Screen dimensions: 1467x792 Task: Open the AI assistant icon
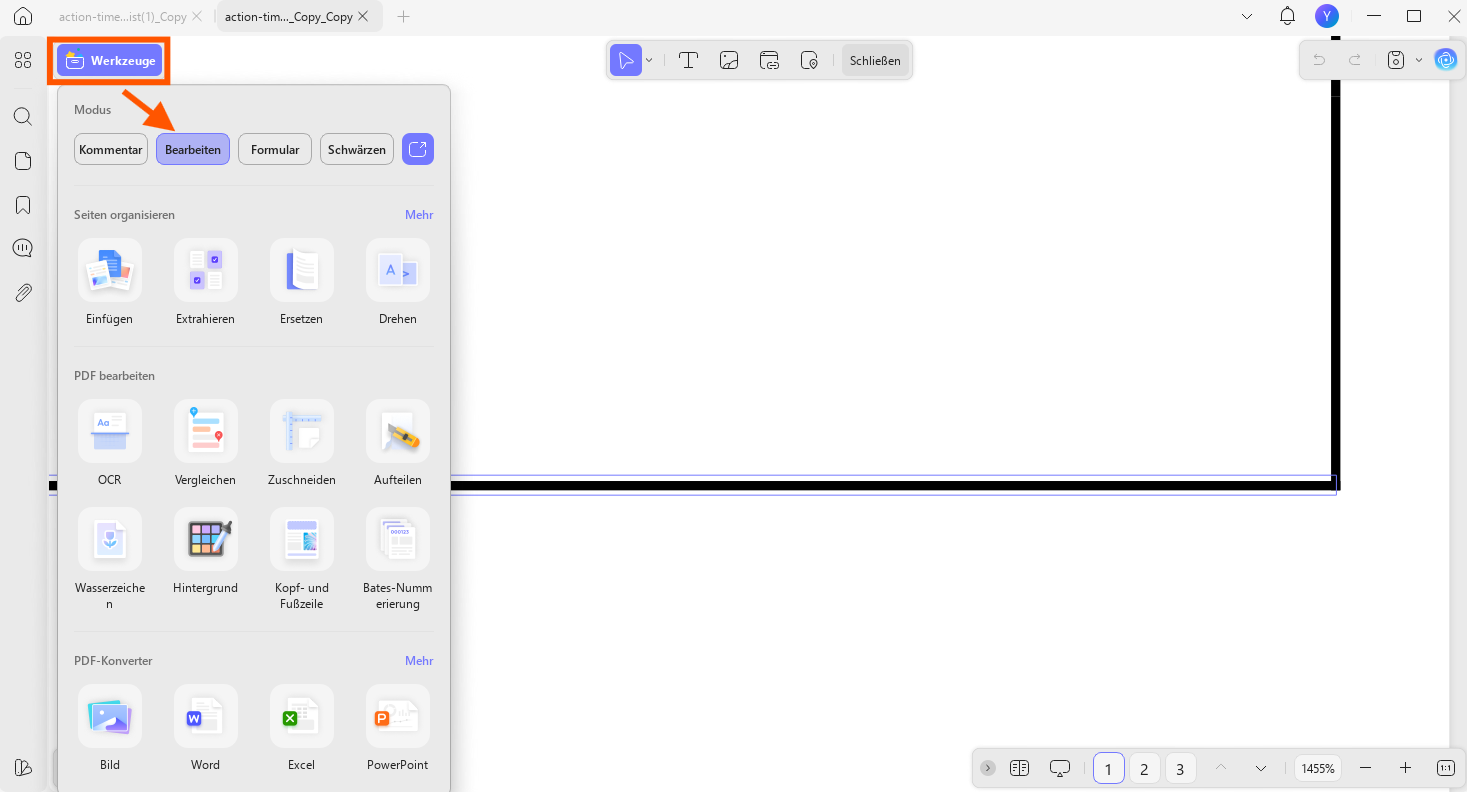point(1445,60)
